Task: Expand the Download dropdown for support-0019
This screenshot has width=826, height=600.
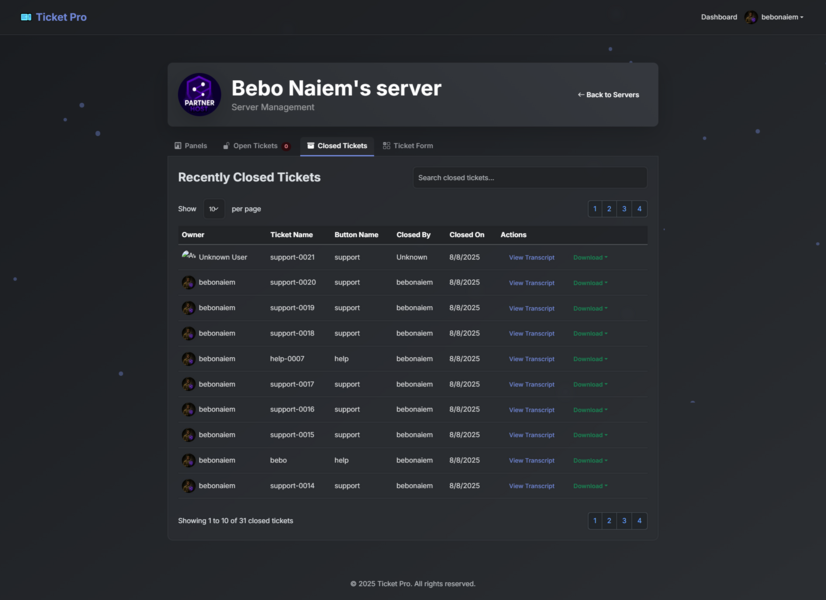Action: click(590, 309)
